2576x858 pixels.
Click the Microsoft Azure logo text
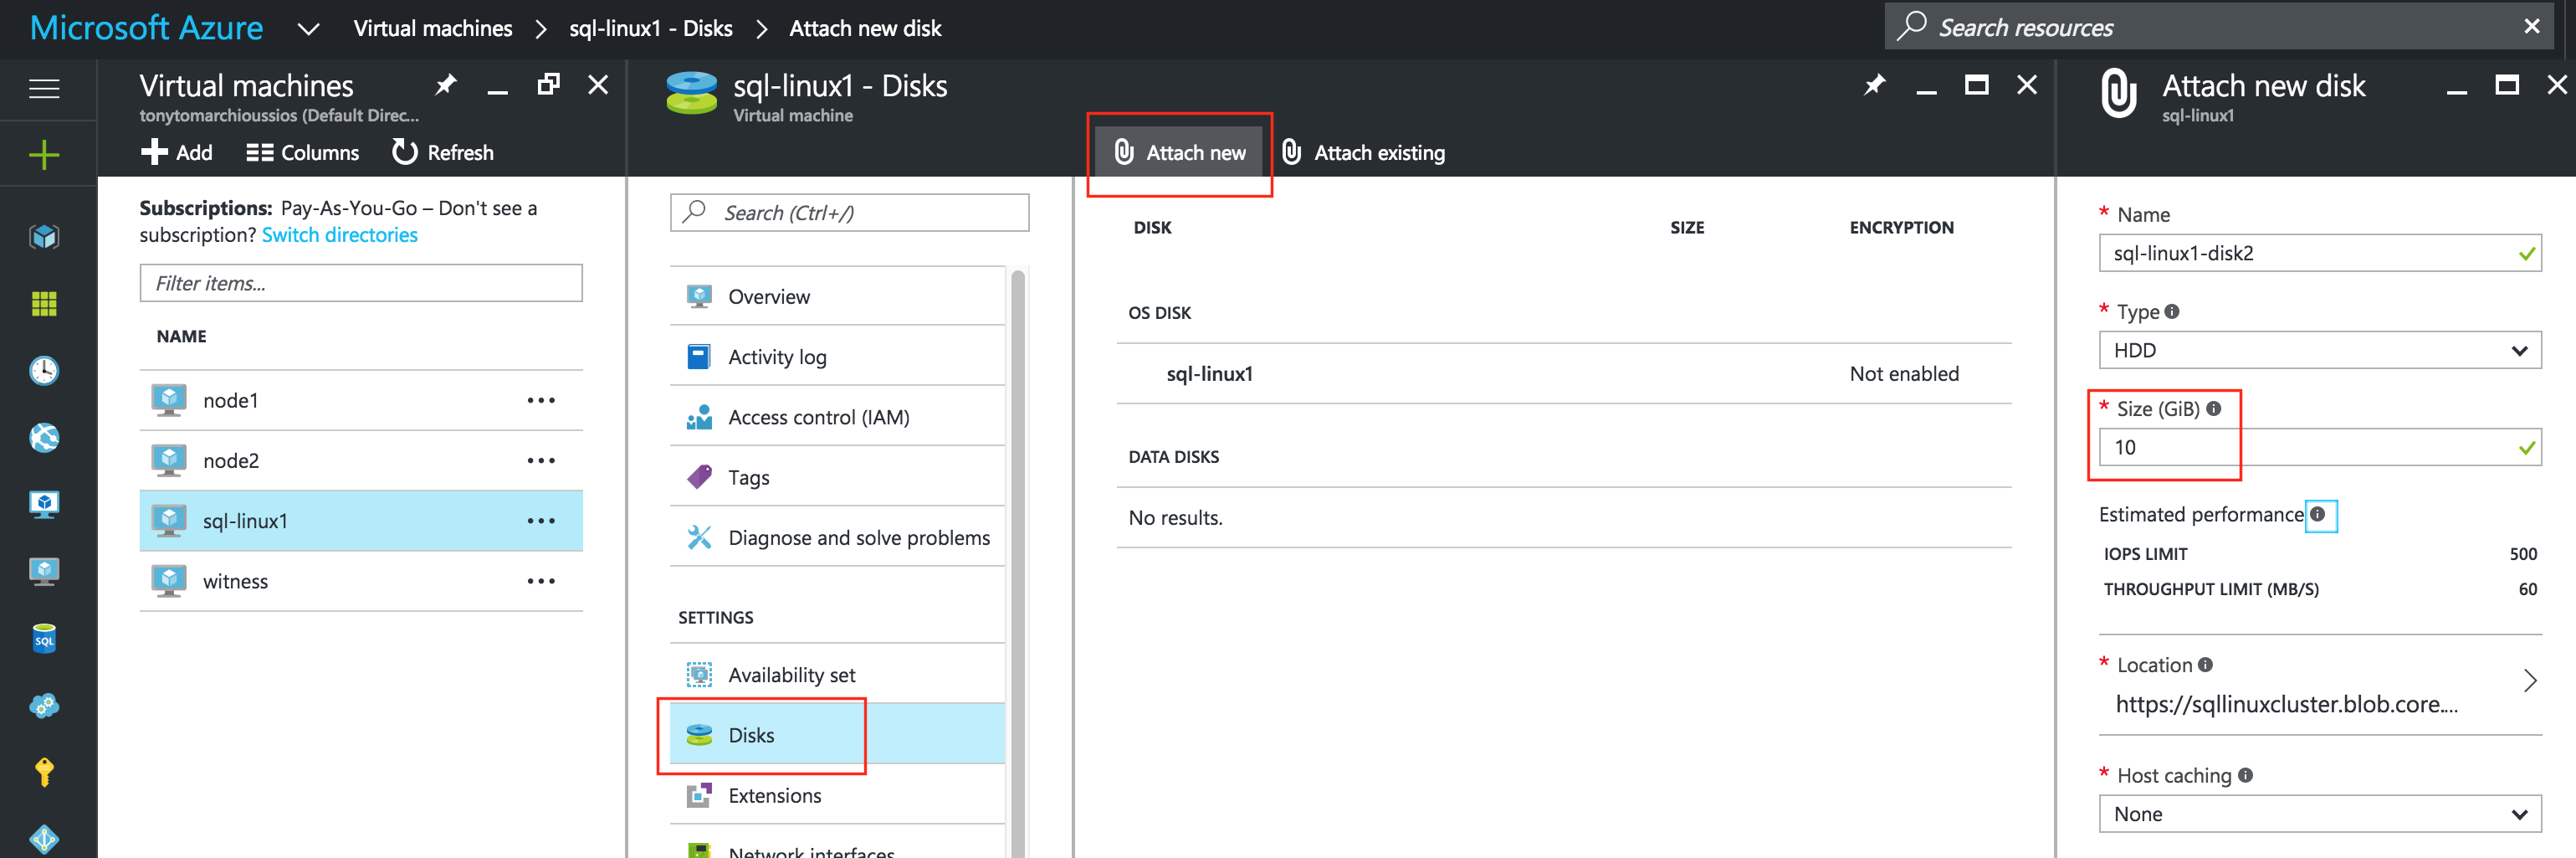[x=147, y=28]
